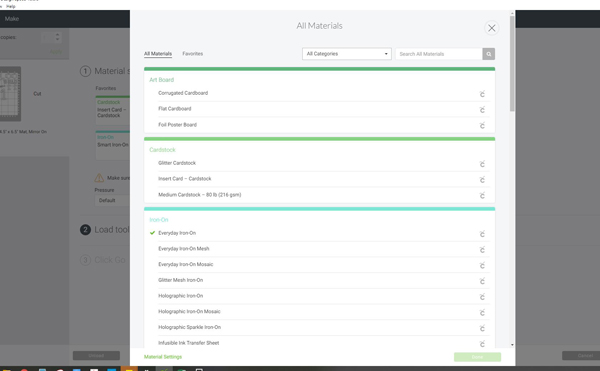
Task: Click the Cricut icon beside Glitter Cardstock
Action: click(482, 164)
